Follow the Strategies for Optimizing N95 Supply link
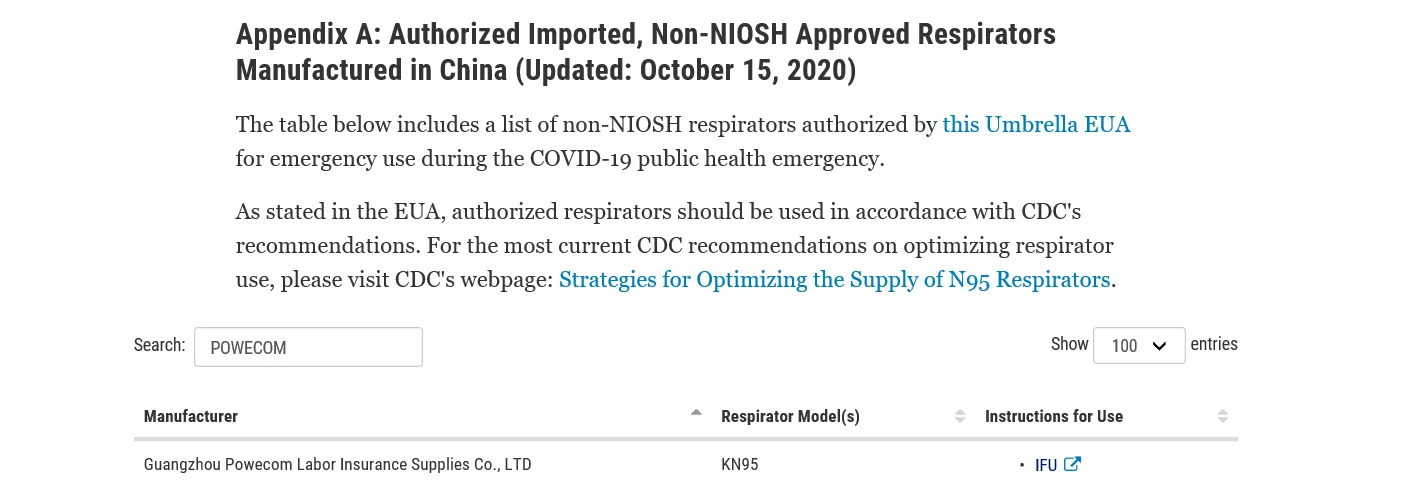Viewport: 1422px width, 502px height. [834, 279]
